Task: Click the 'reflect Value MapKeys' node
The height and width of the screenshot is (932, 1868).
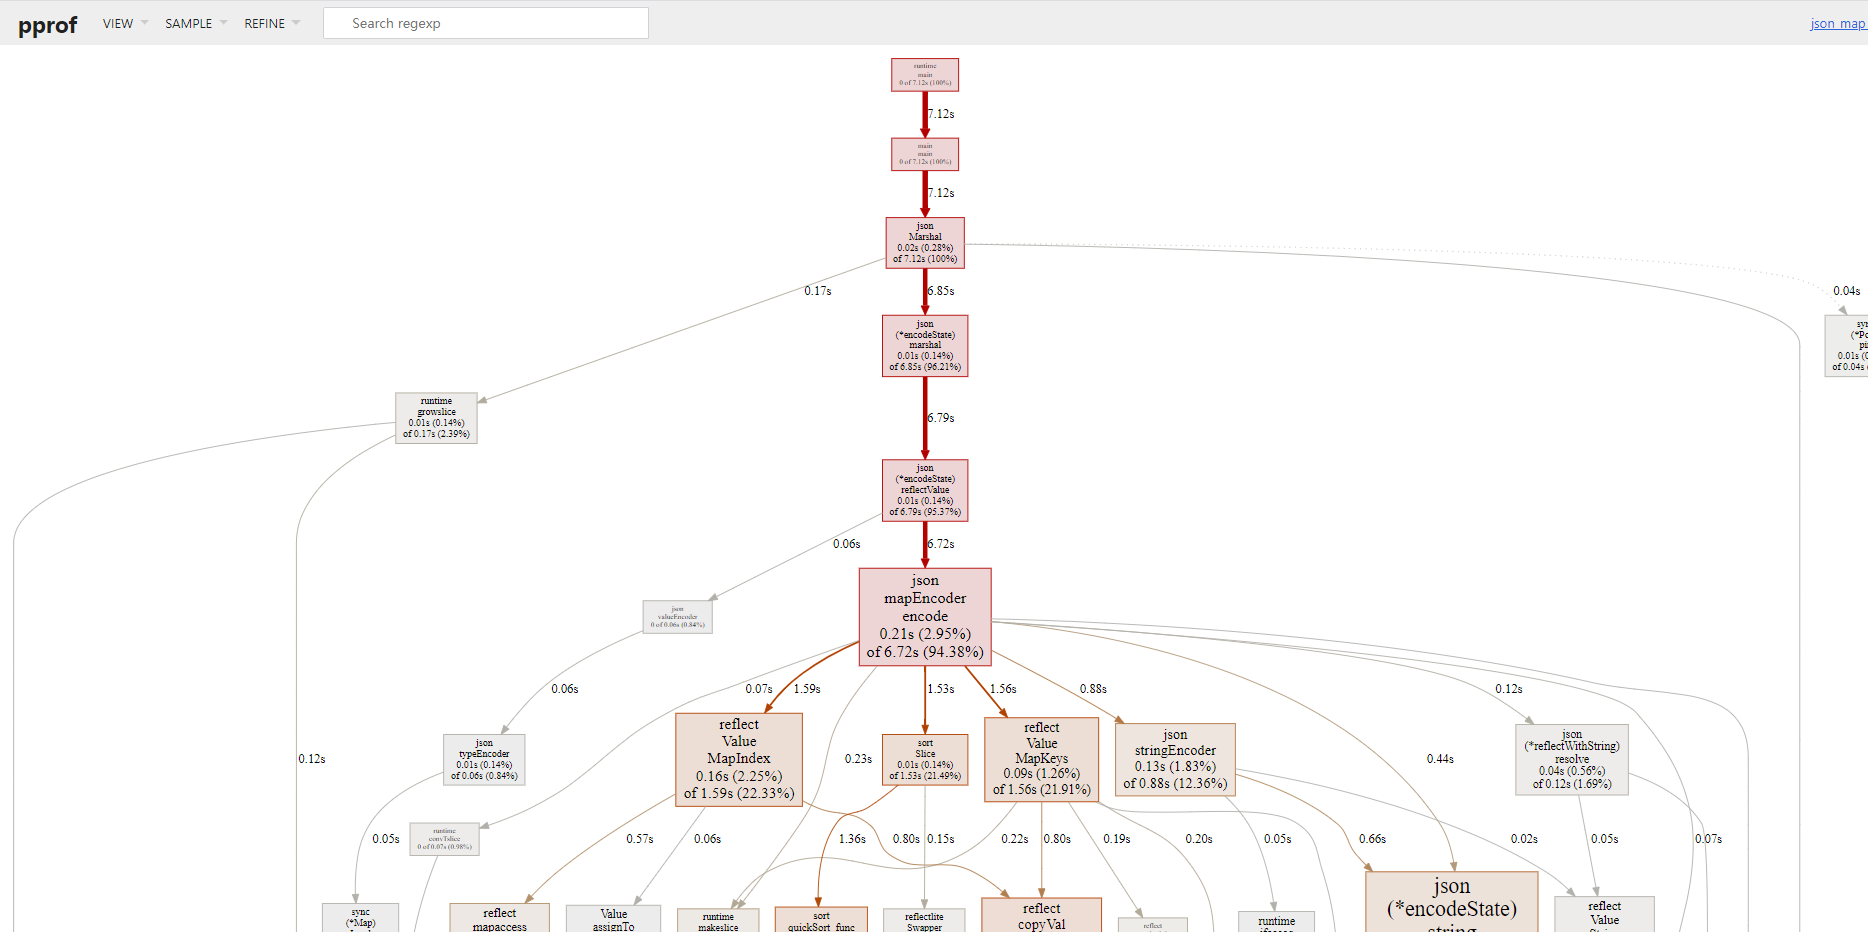Action: point(1040,759)
